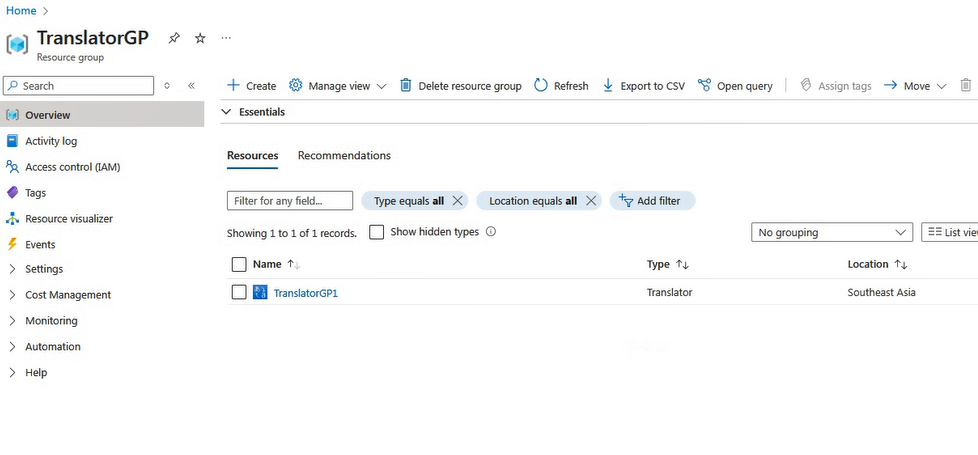
Task: Click the sidebar up-down reorder arrows
Action: pos(167,86)
